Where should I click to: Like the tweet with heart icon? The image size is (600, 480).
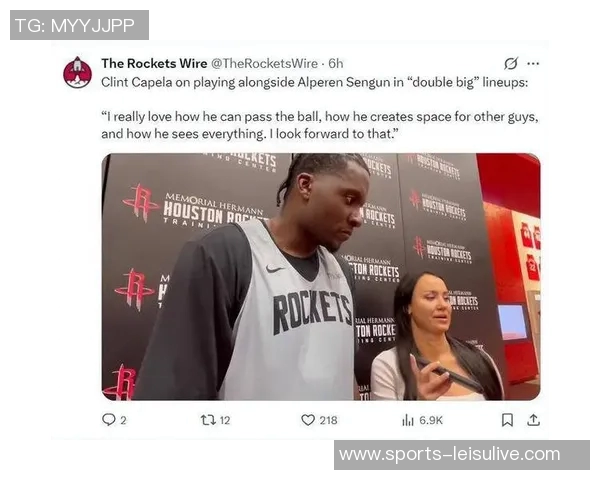(308, 420)
